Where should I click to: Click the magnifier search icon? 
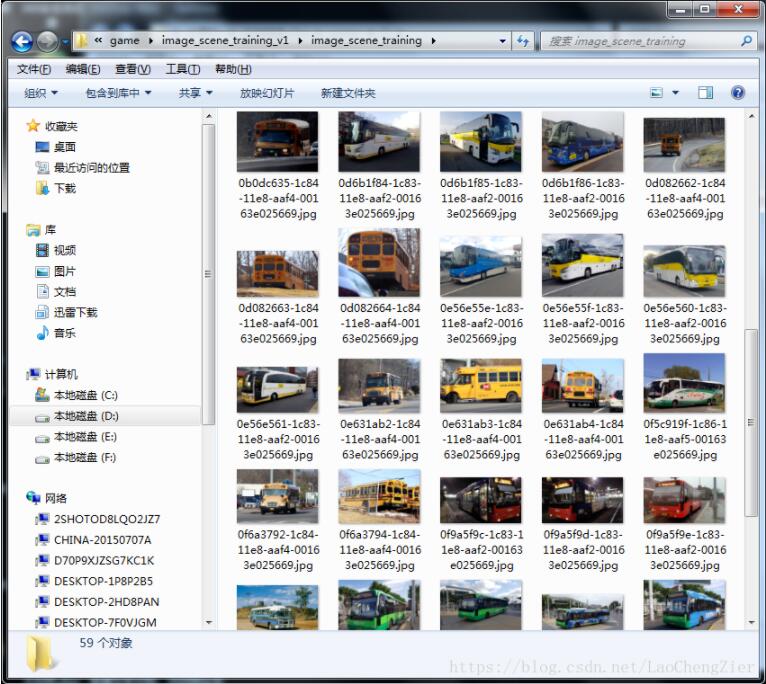[746, 41]
